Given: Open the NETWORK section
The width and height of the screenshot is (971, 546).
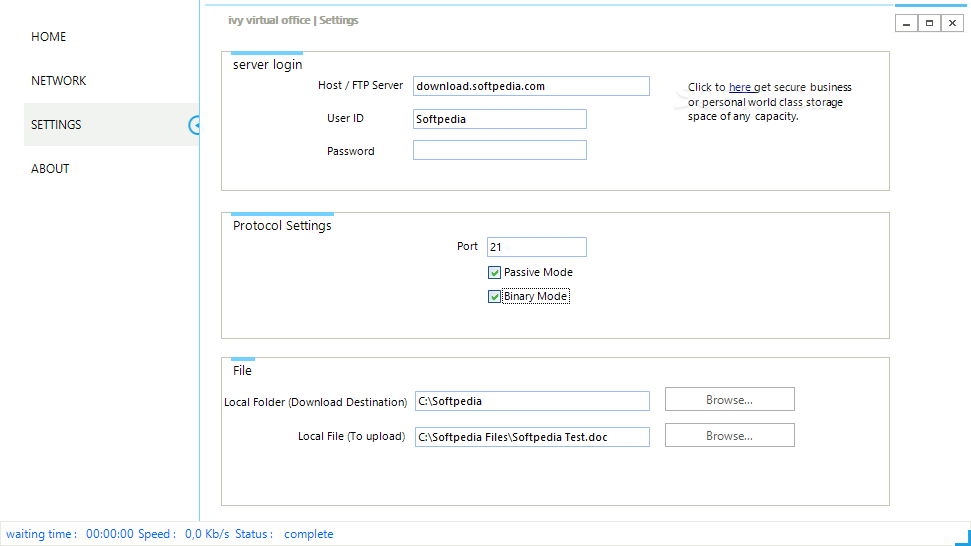Looking at the screenshot, I should (58, 80).
